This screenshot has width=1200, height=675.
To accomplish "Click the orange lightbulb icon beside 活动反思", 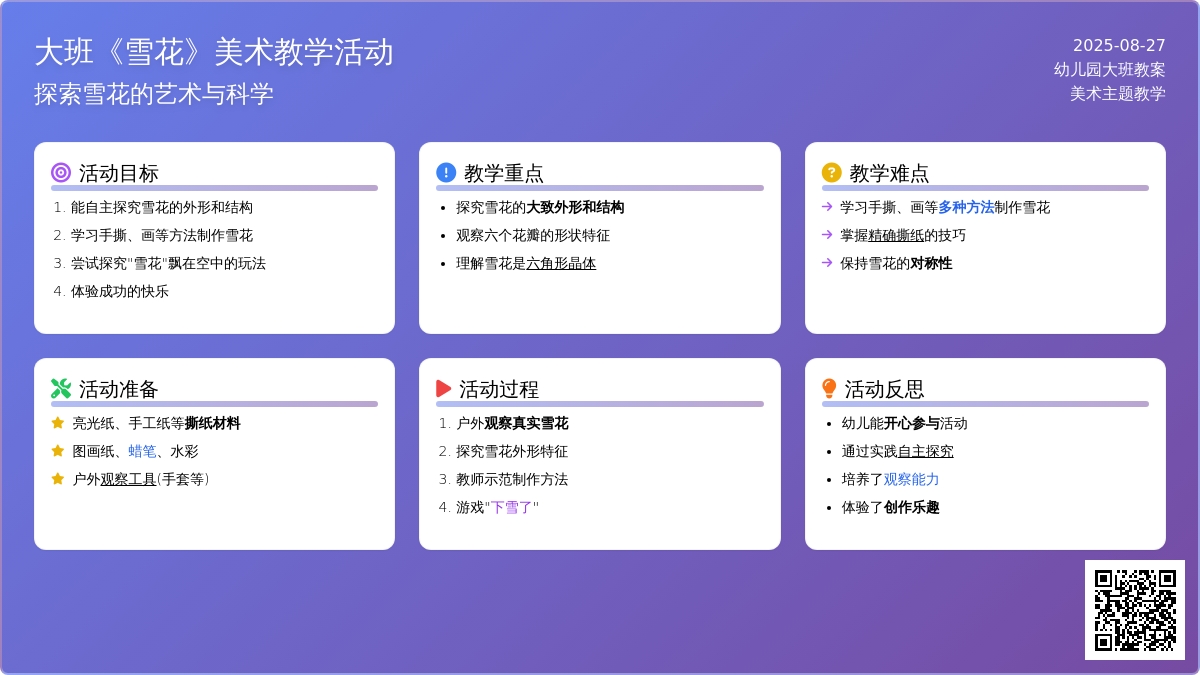I will click(x=829, y=388).
